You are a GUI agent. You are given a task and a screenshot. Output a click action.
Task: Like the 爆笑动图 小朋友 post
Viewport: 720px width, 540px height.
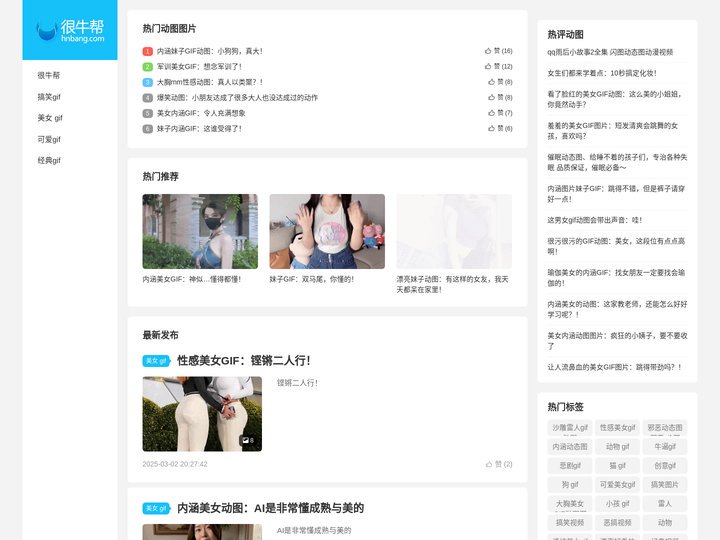(500, 97)
